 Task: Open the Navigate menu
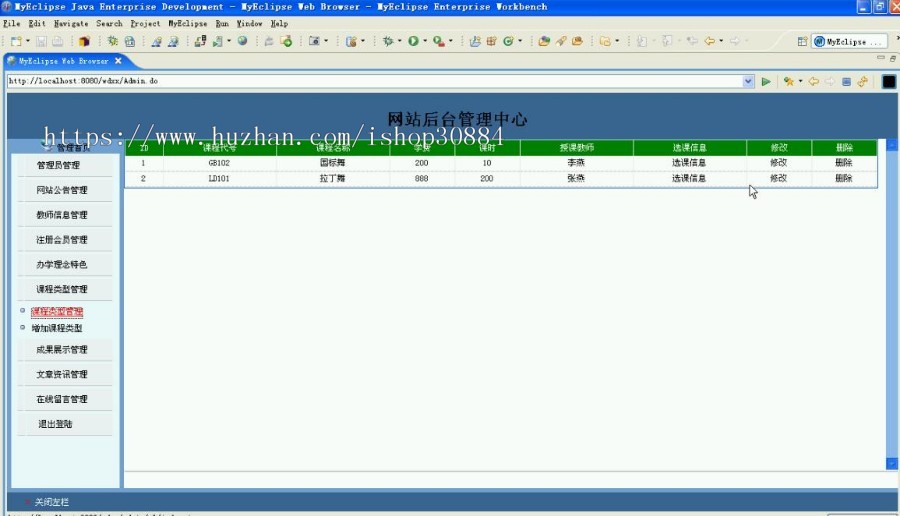(x=71, y=24)
